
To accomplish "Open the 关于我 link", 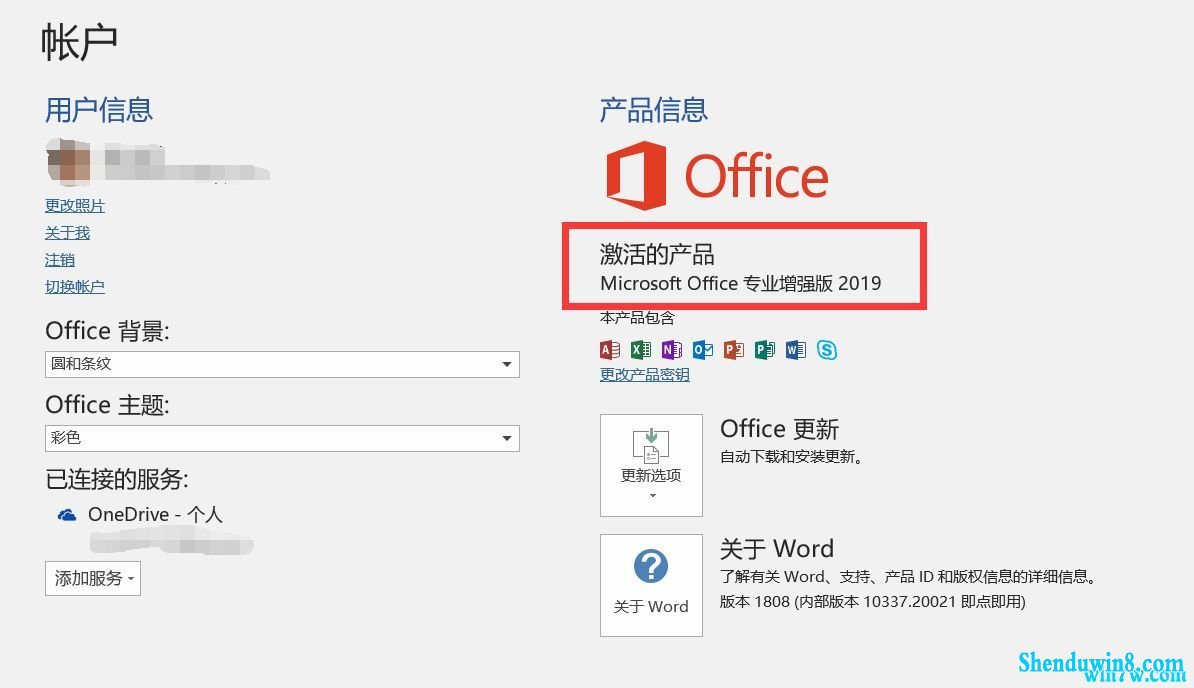I will (x=67, y=233).
